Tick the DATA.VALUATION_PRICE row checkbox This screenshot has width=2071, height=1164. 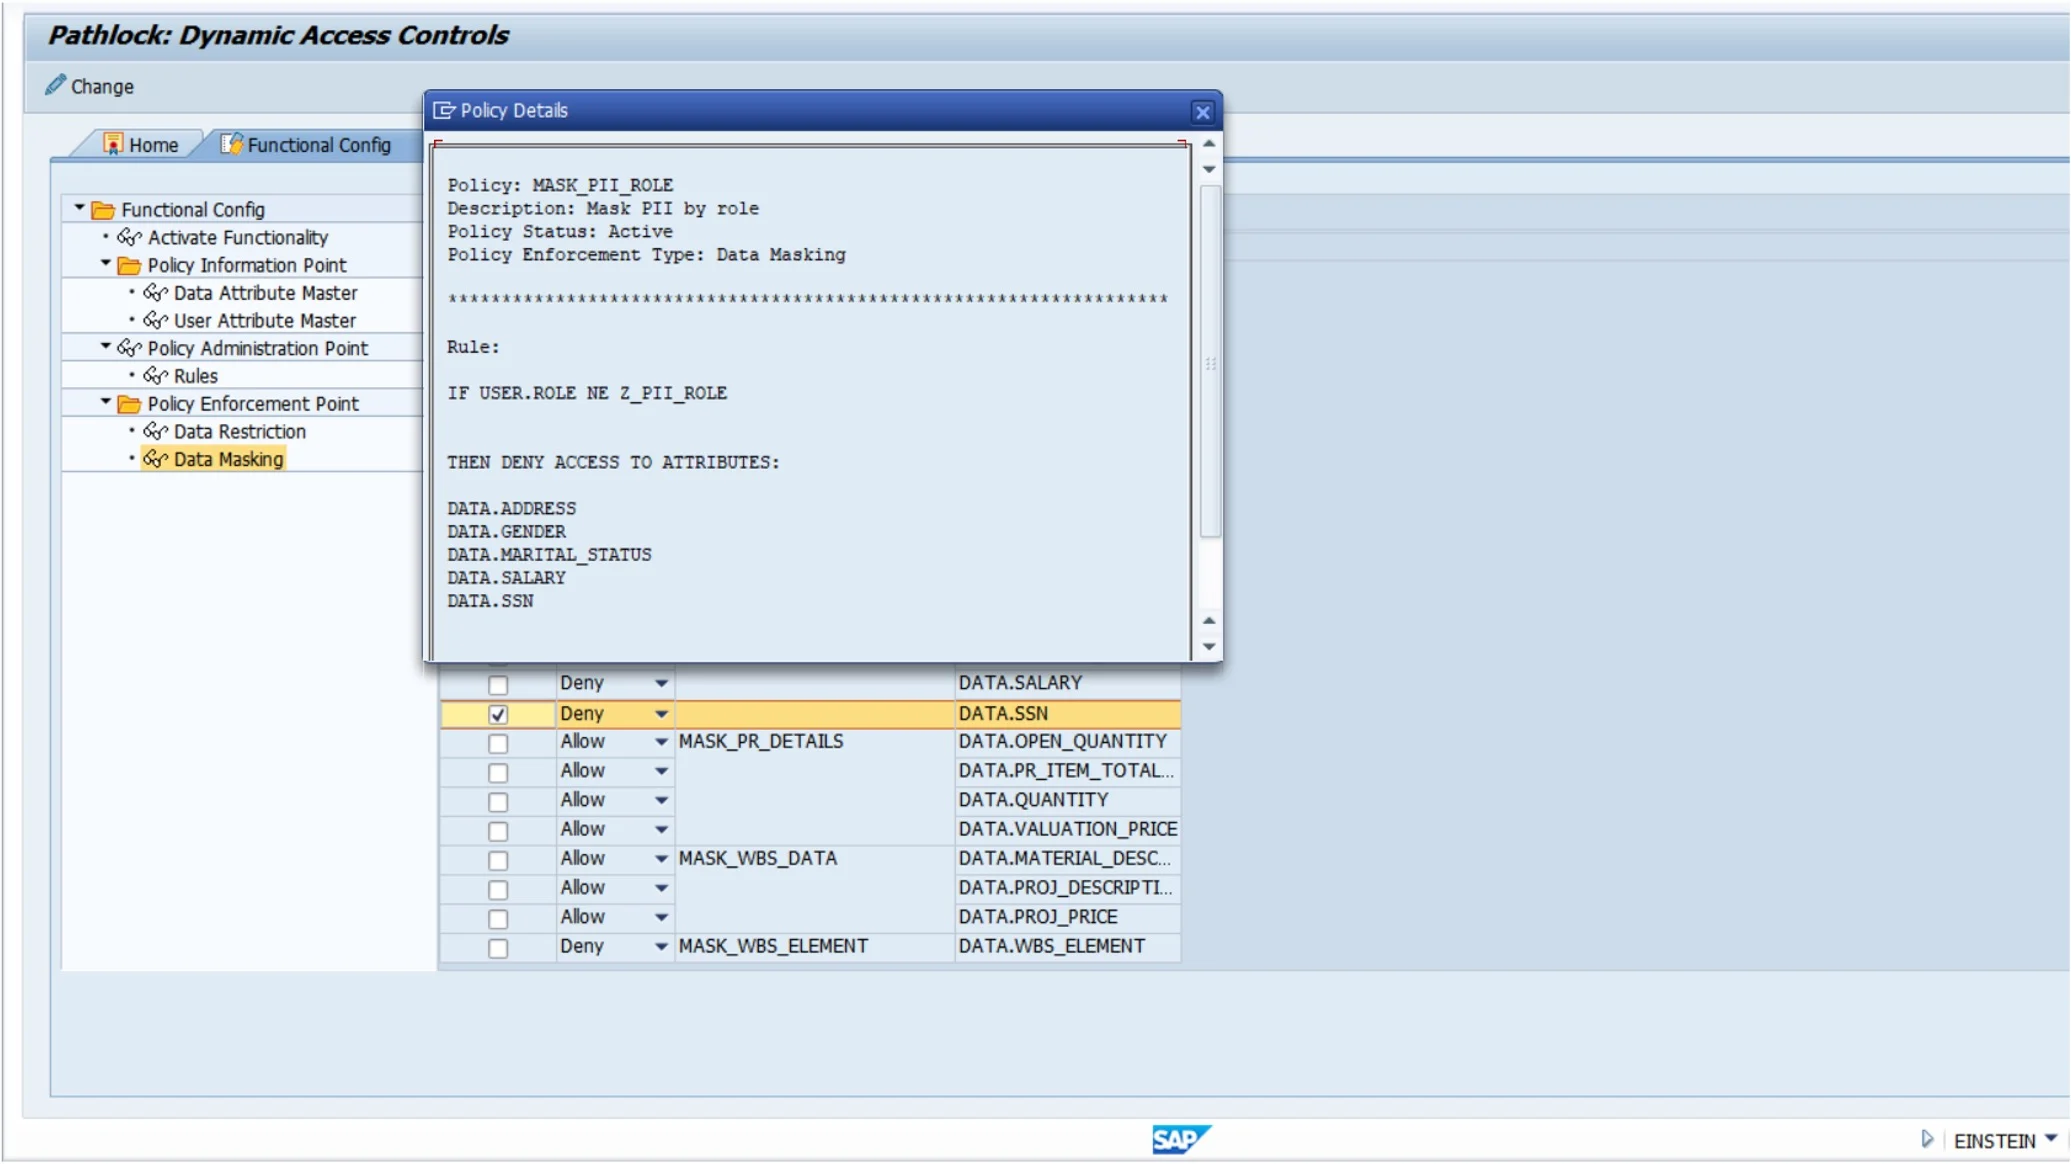(498, 831)
